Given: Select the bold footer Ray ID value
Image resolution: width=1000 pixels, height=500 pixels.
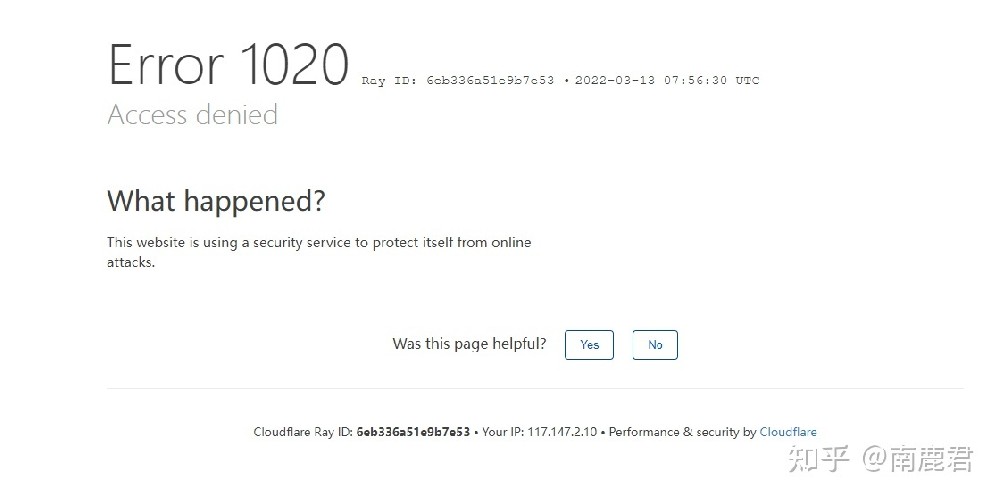Looking at the screenshot, I should (x=413, y=432).
